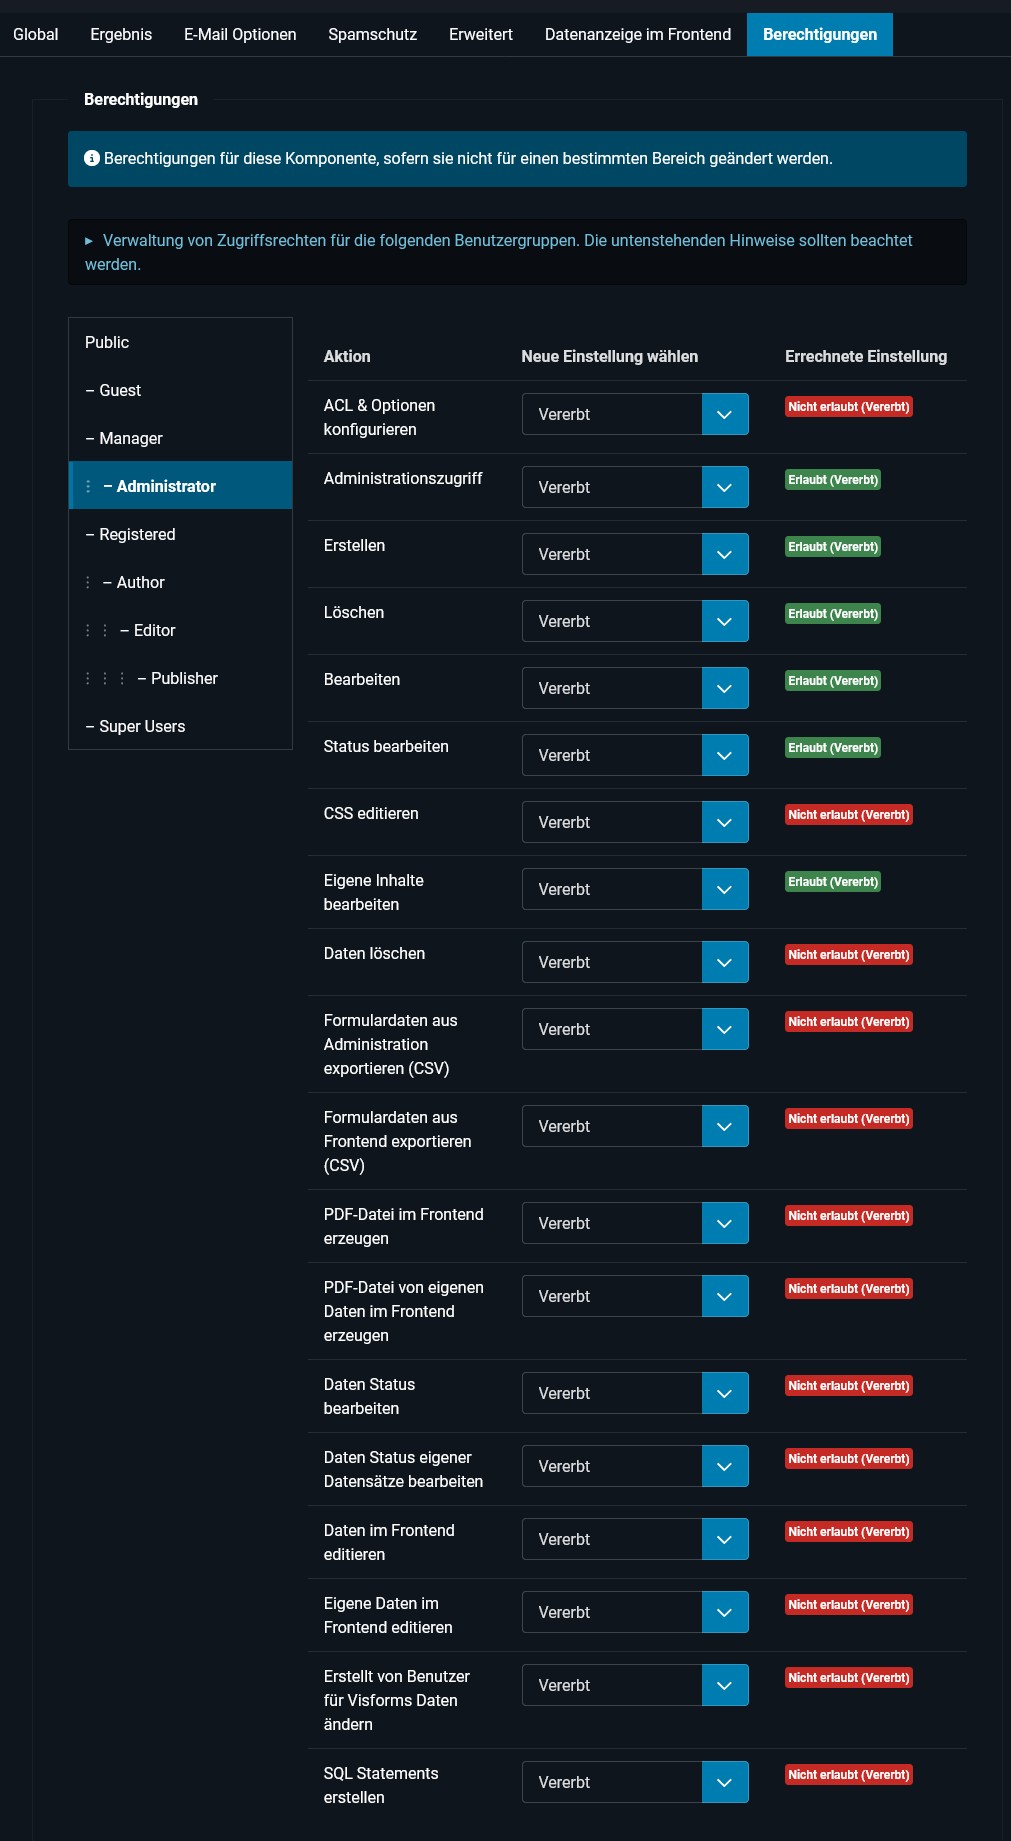Switch to the Spamschutz tab
Screen dimensions: 1011x1841
pyautogui.click(x=372, y=33)
